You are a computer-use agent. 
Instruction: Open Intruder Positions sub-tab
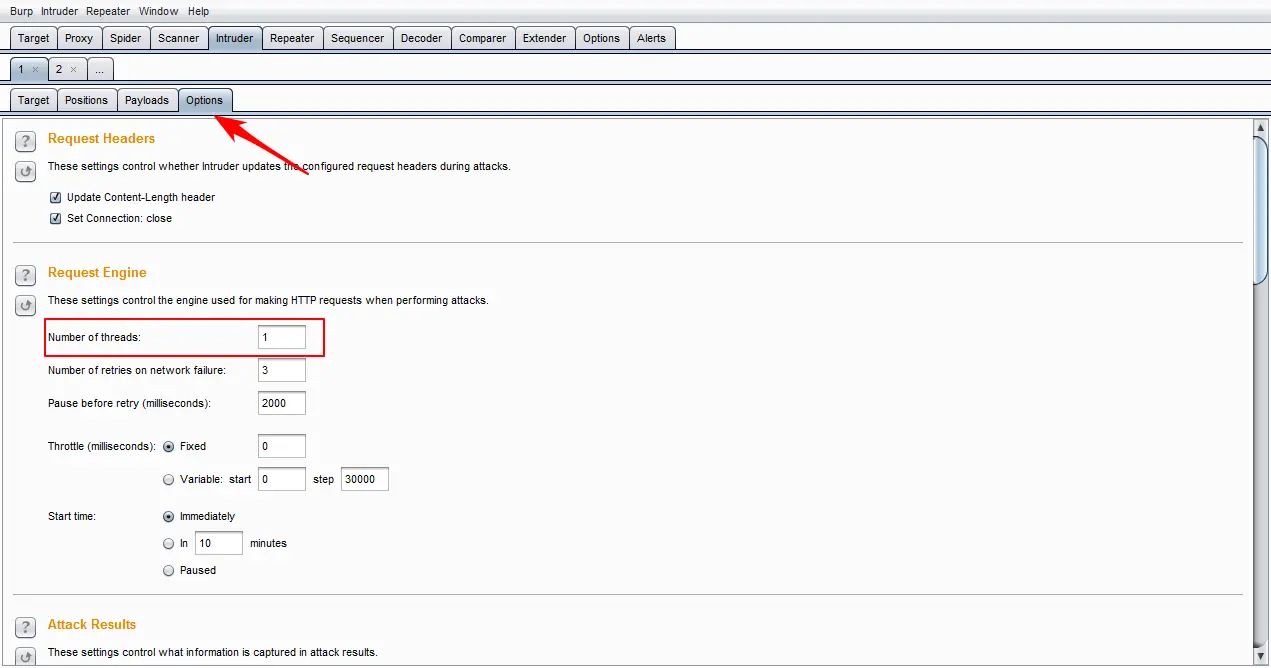pyautogui.click(x=86, y=100)
